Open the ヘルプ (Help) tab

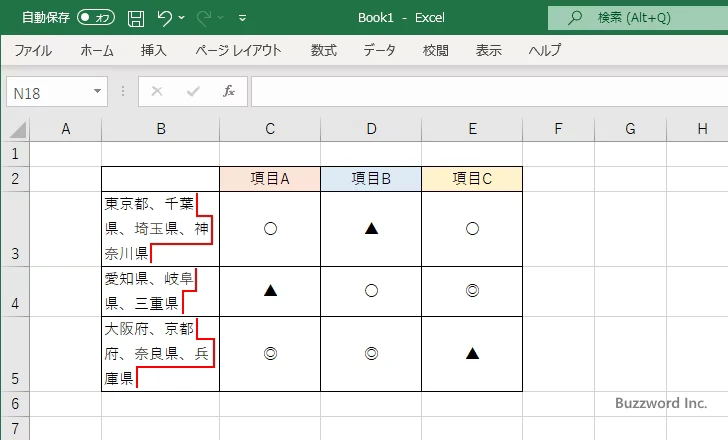click(545, 50)
